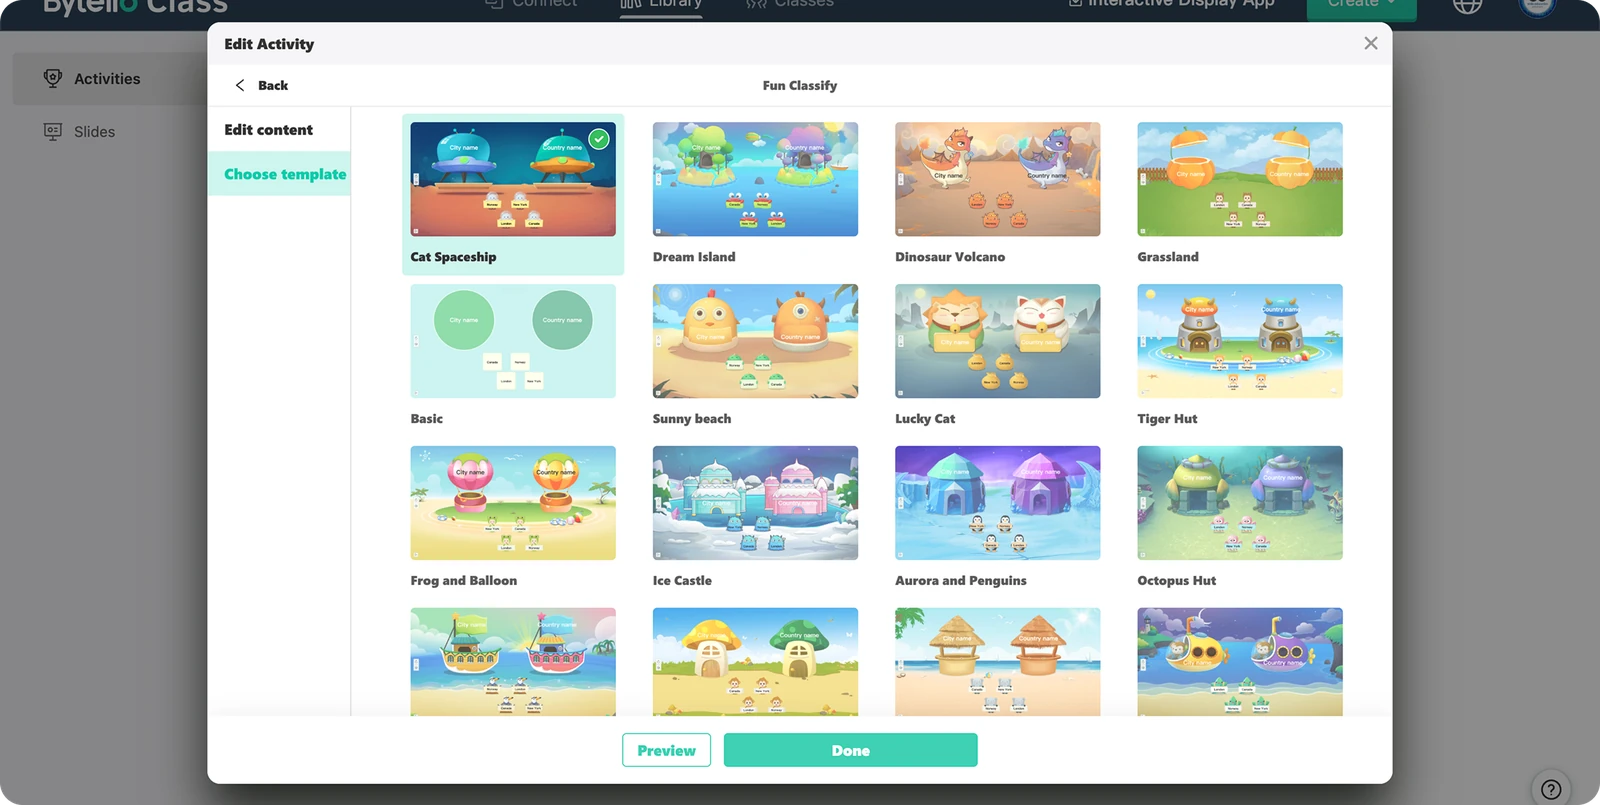This screenshot has width=1600, height=805.
Task: Open the Library menu item
Action: [x=661, y=5]
